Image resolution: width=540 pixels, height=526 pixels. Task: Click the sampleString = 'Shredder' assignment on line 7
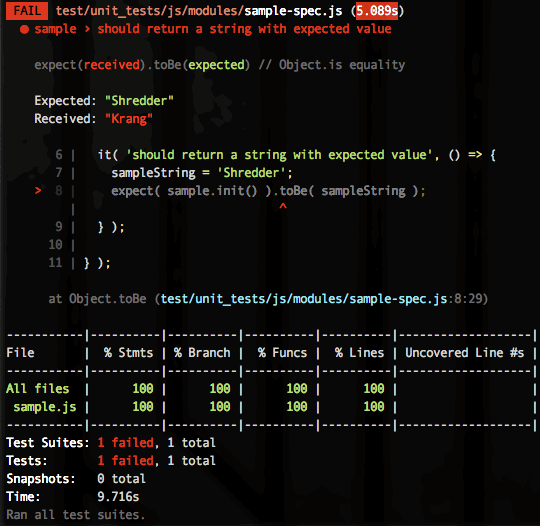[x=202, y=173]
